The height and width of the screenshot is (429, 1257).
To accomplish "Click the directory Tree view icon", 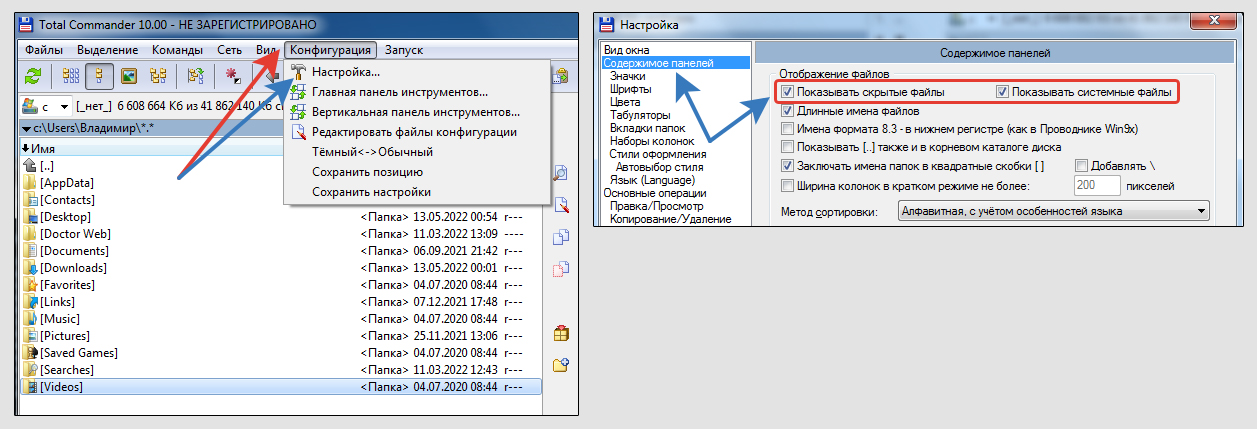I will [158, 76].
